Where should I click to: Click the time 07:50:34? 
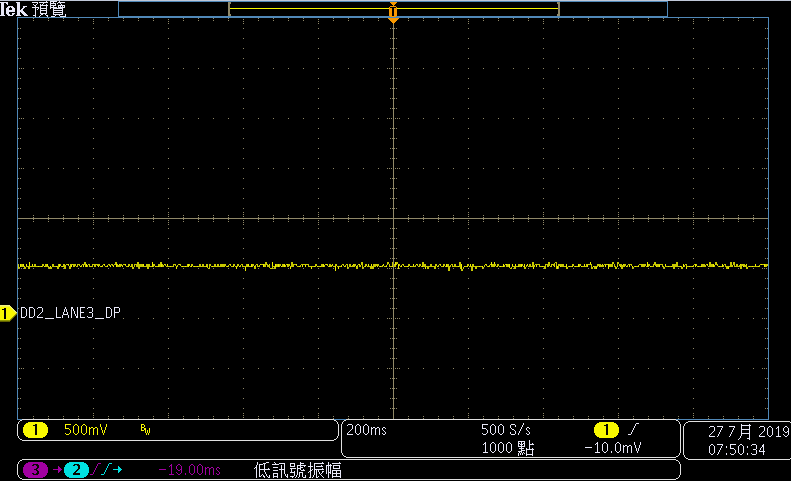click(x=737, y=450)
